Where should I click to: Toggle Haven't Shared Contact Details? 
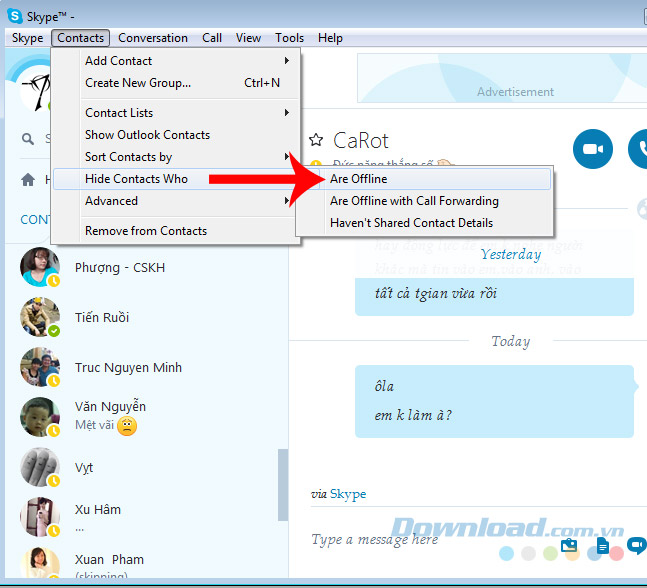(425, 223)
